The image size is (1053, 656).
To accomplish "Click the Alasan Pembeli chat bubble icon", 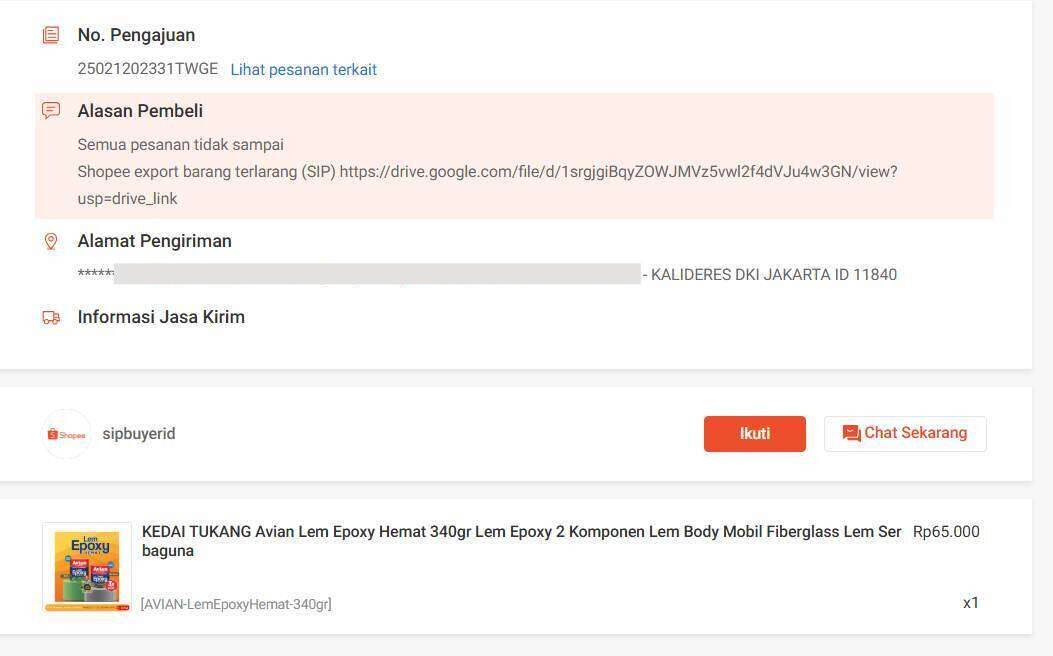I will (x=51, y=111).
